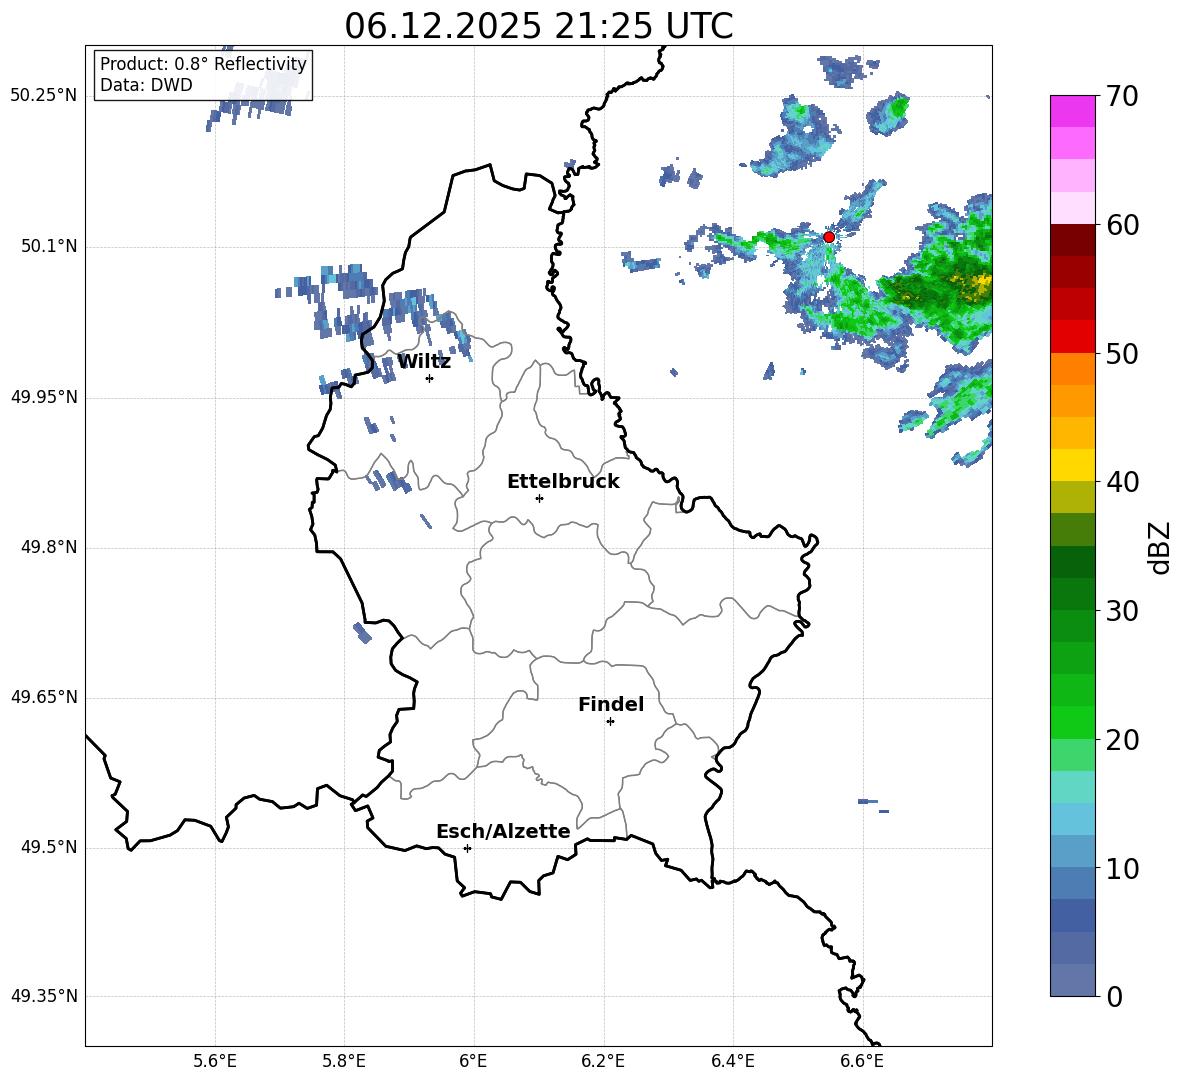Click the 20 tick on colorbar

tap(1122, 739)
